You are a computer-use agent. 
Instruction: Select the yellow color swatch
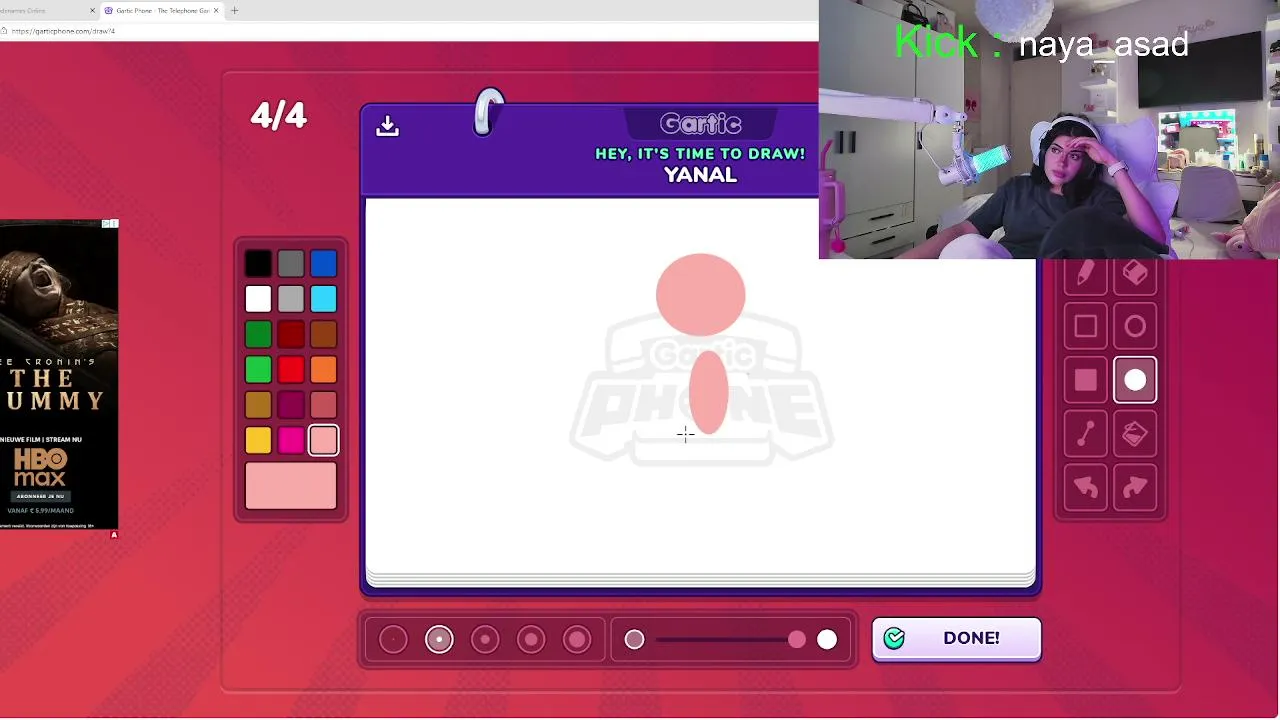[x=258, y=440]
